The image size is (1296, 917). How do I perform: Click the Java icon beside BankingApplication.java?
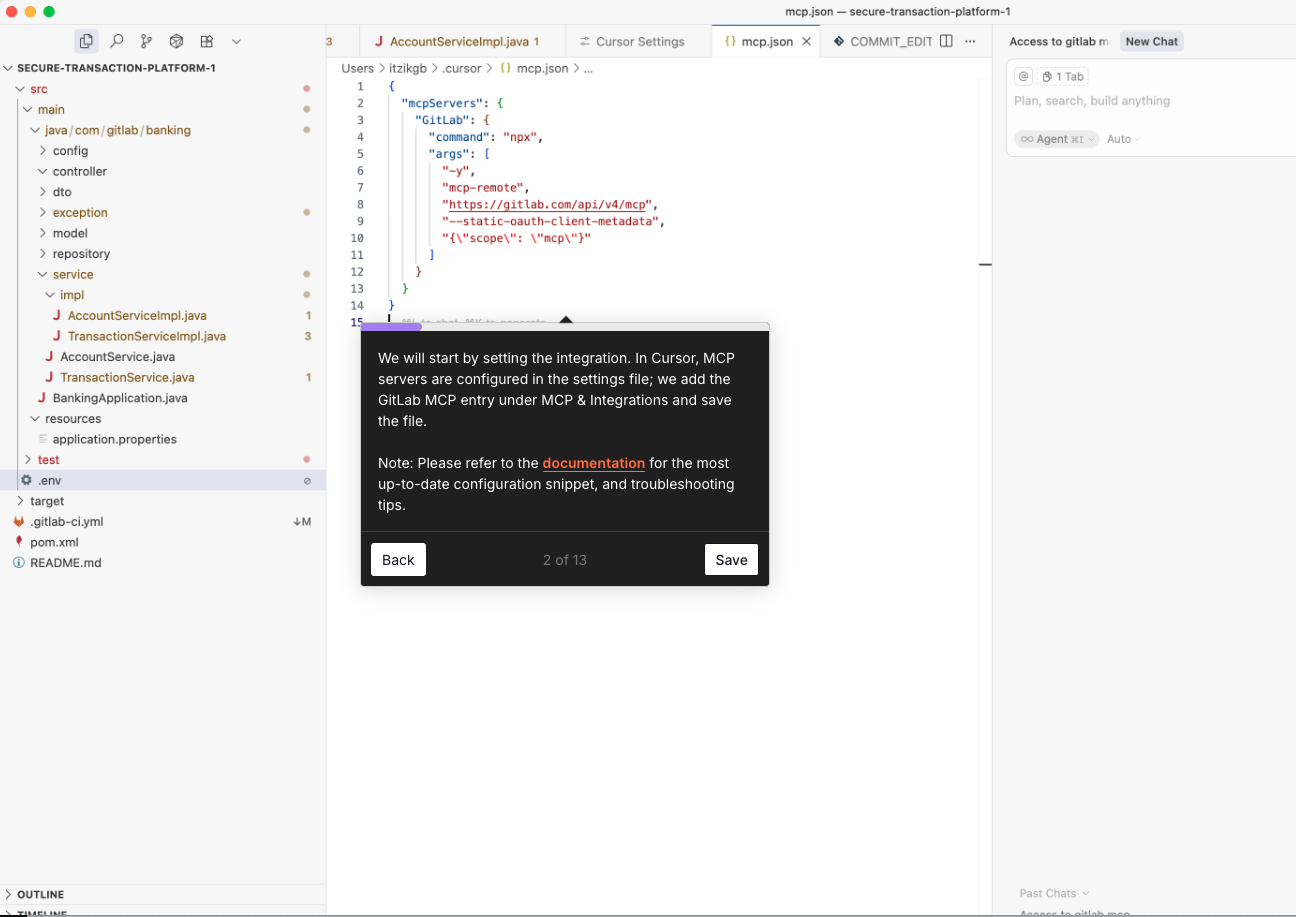point(41,398)
